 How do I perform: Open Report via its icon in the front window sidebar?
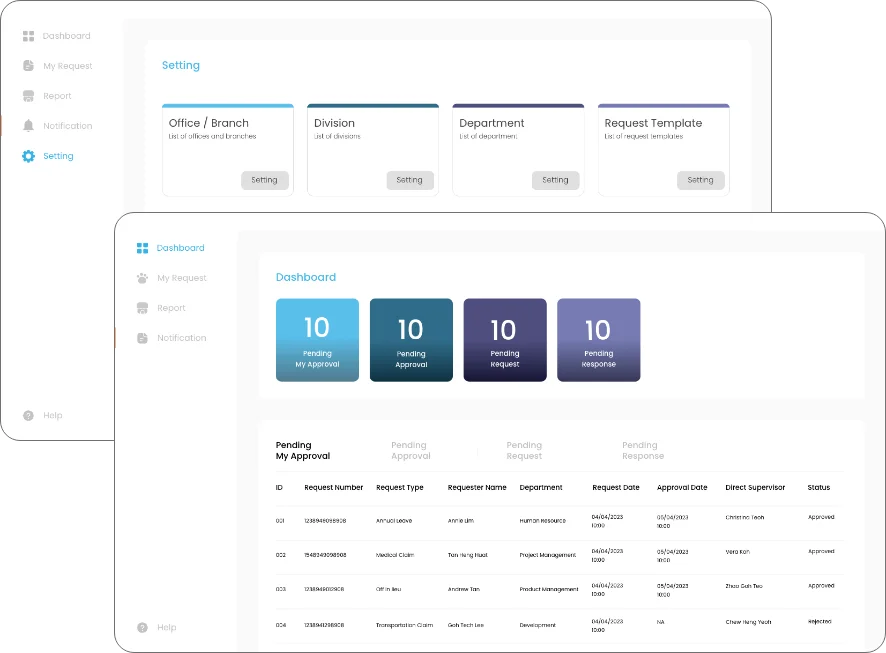pos(142,308)
